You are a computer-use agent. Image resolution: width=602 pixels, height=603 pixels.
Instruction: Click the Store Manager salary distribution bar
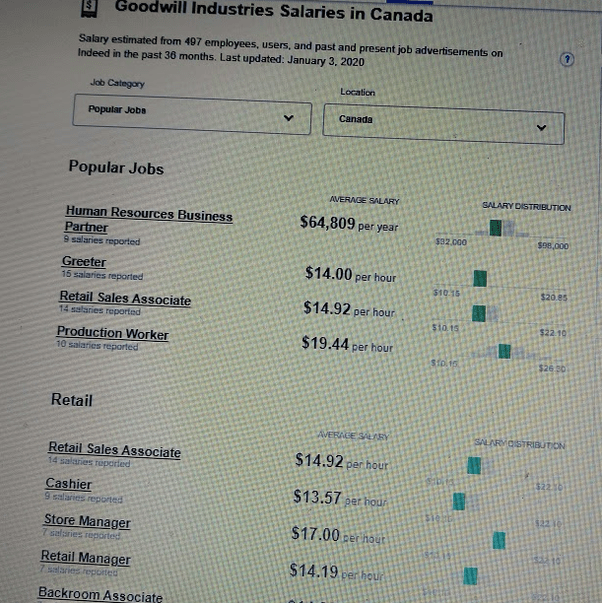tap(498, 540)
